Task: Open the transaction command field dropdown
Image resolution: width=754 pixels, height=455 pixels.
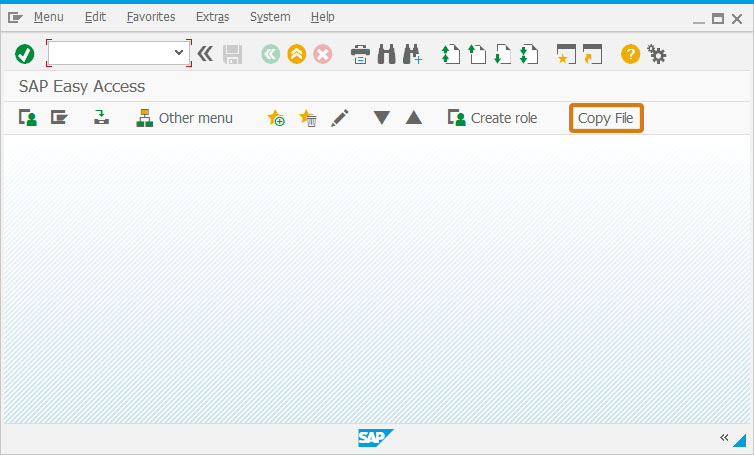Action: (x=179, y=52)
